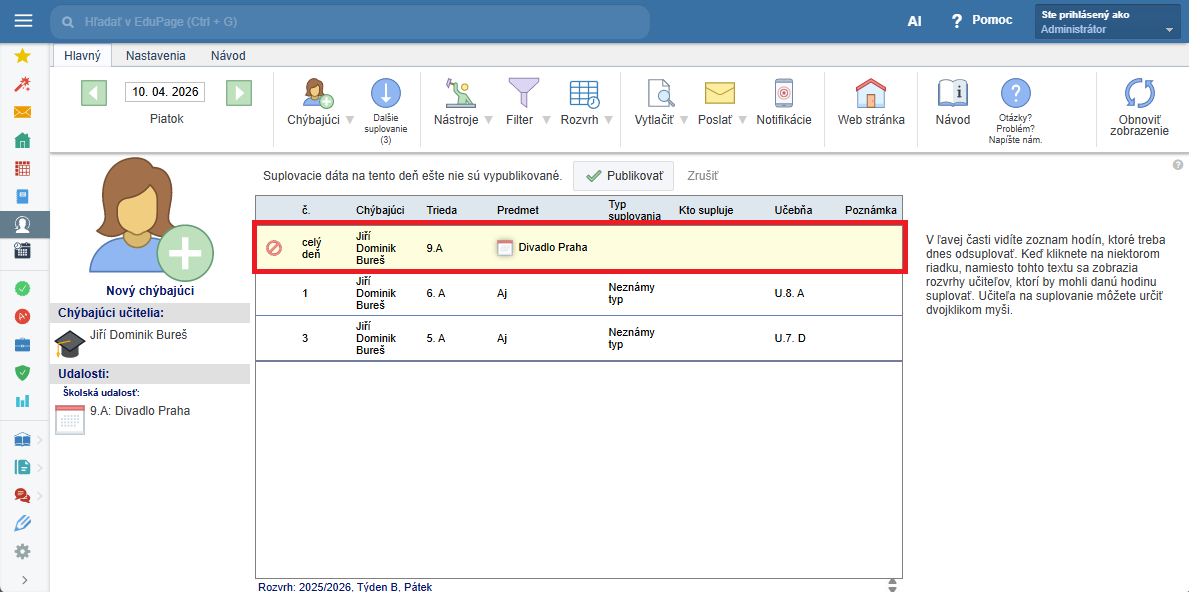Switch to the Návod tab
This screenshot has height=592, width=1189.
click(x=228, y=56)
